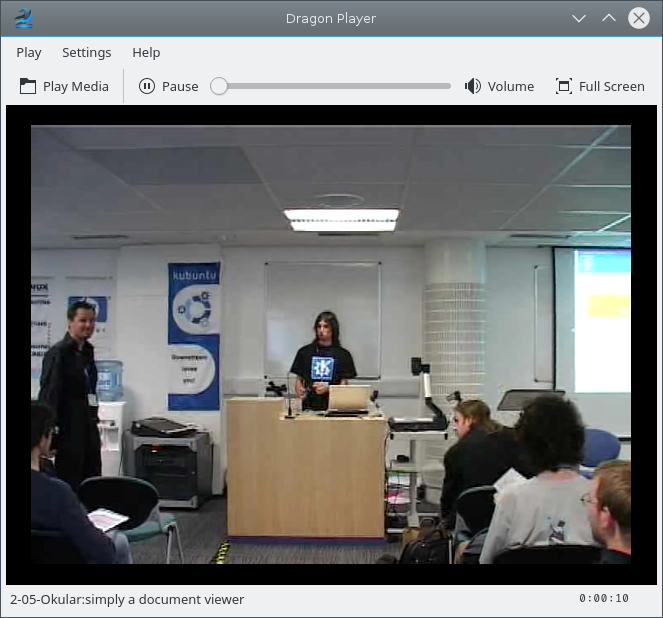Click the Dragon Player app icon in title bar
The height and width of the screenshot is (618, 663).
[25, 18]
